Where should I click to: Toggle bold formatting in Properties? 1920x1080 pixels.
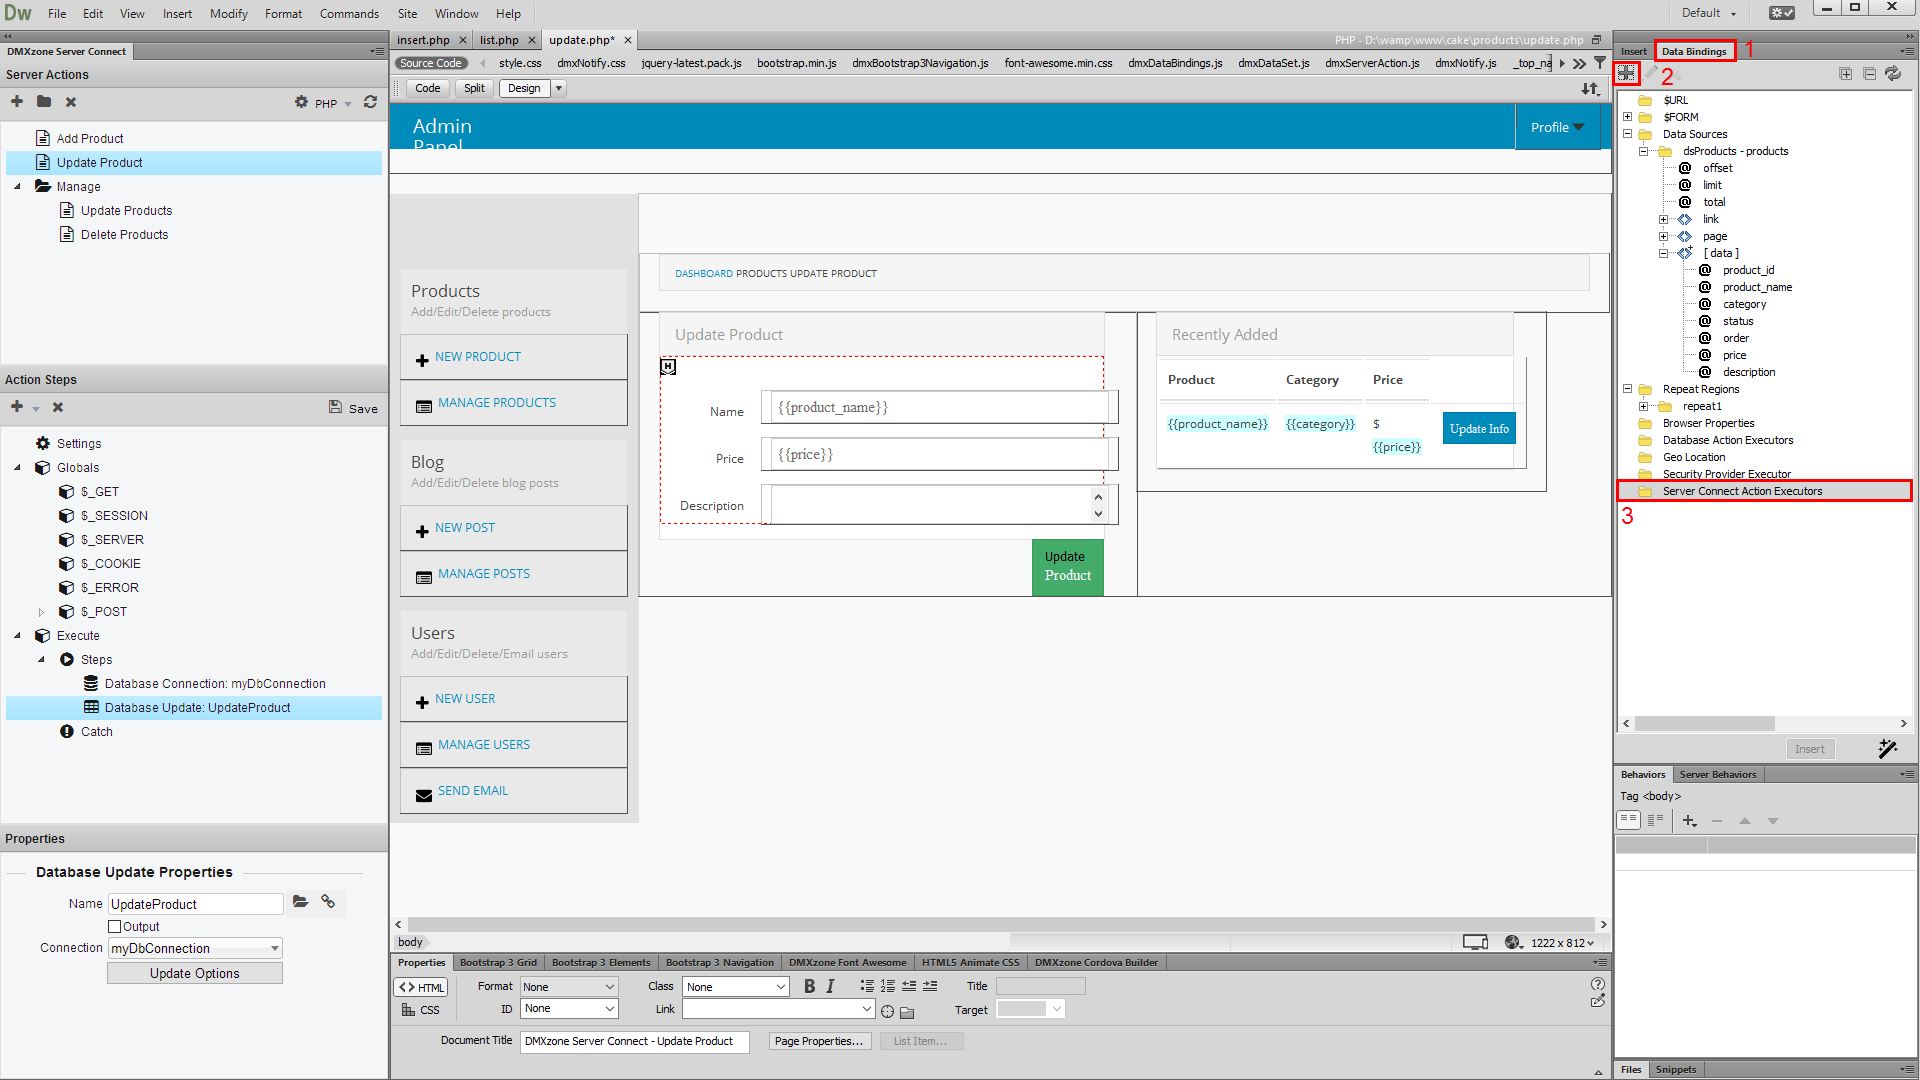tap(809, 986)
